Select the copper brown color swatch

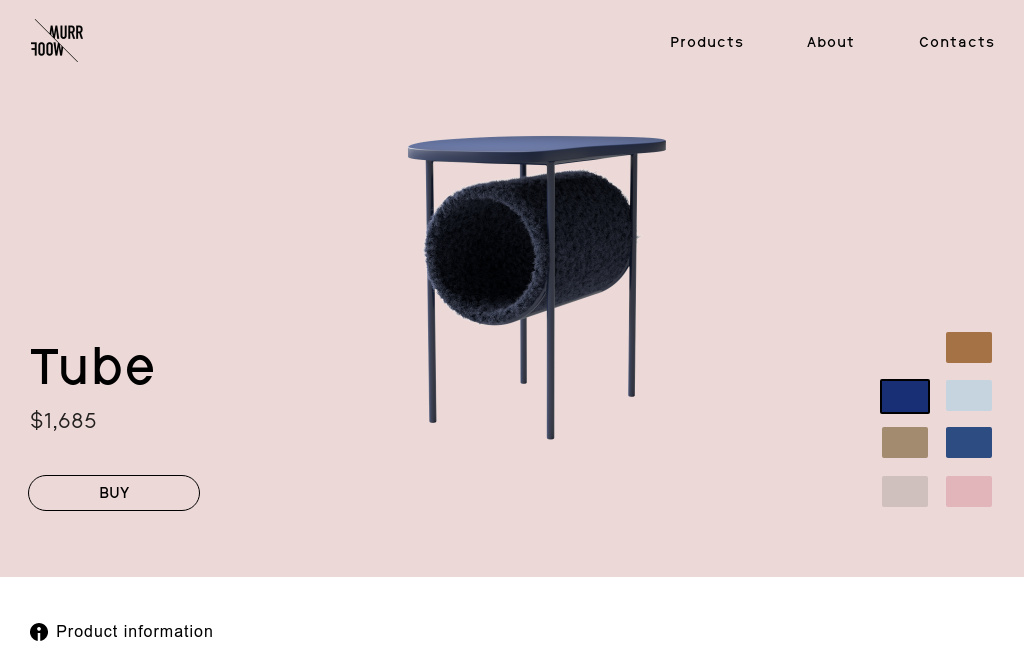coord(968,347)
